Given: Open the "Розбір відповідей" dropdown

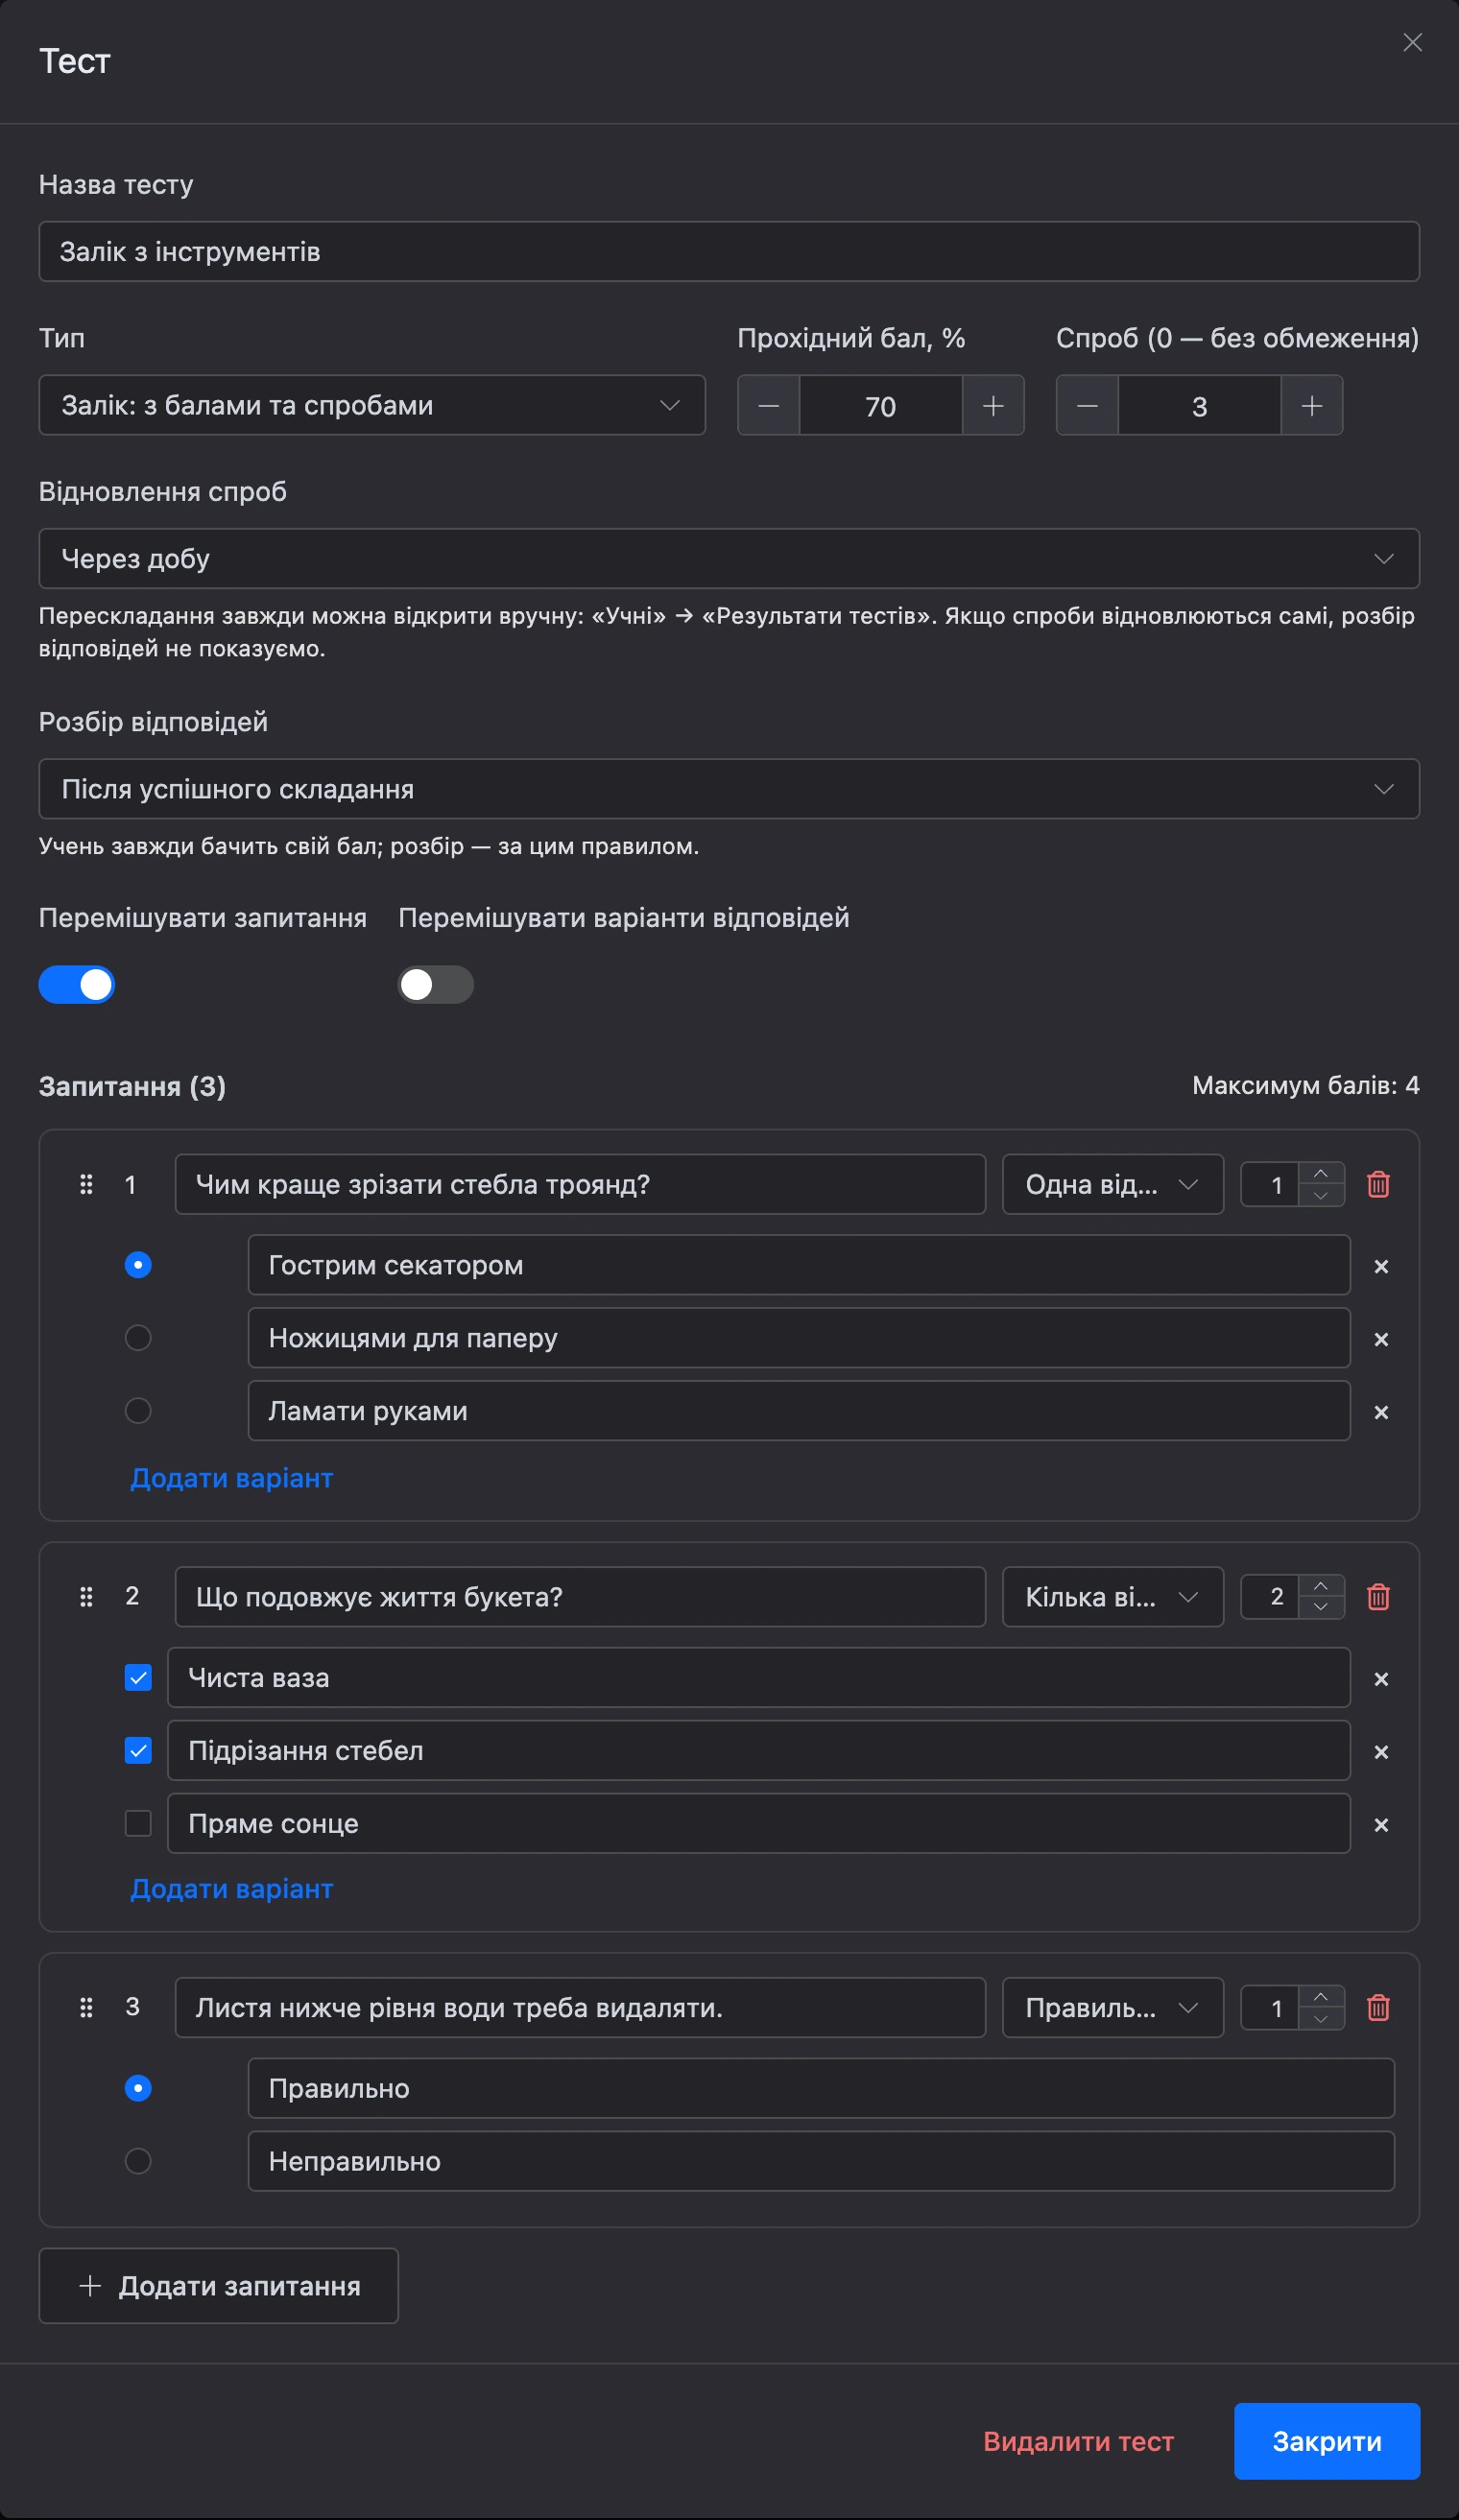Looking at the screenshot, I should (729, 789).
